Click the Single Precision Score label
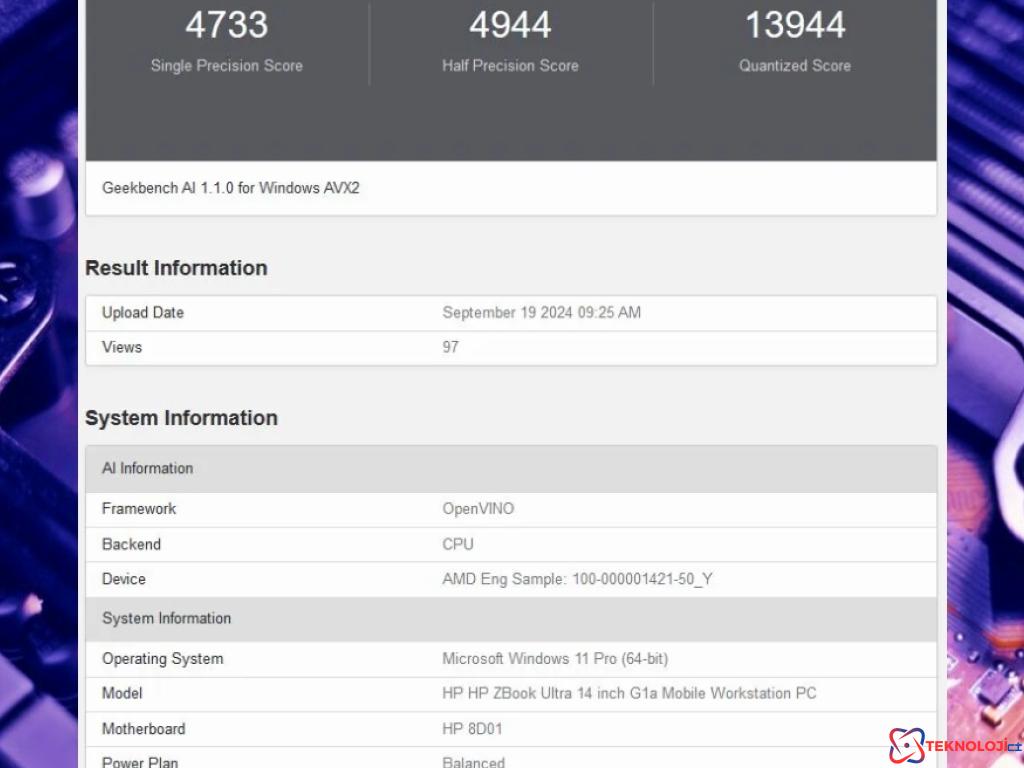The height and width of the screenshot is (768, 1024). click(226, 66)
